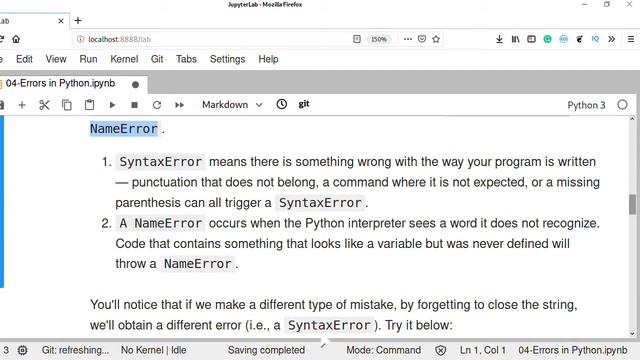This screenshot has height=360, width=640.
Task: Open the Run menu
Action: [x=88, y=59]
